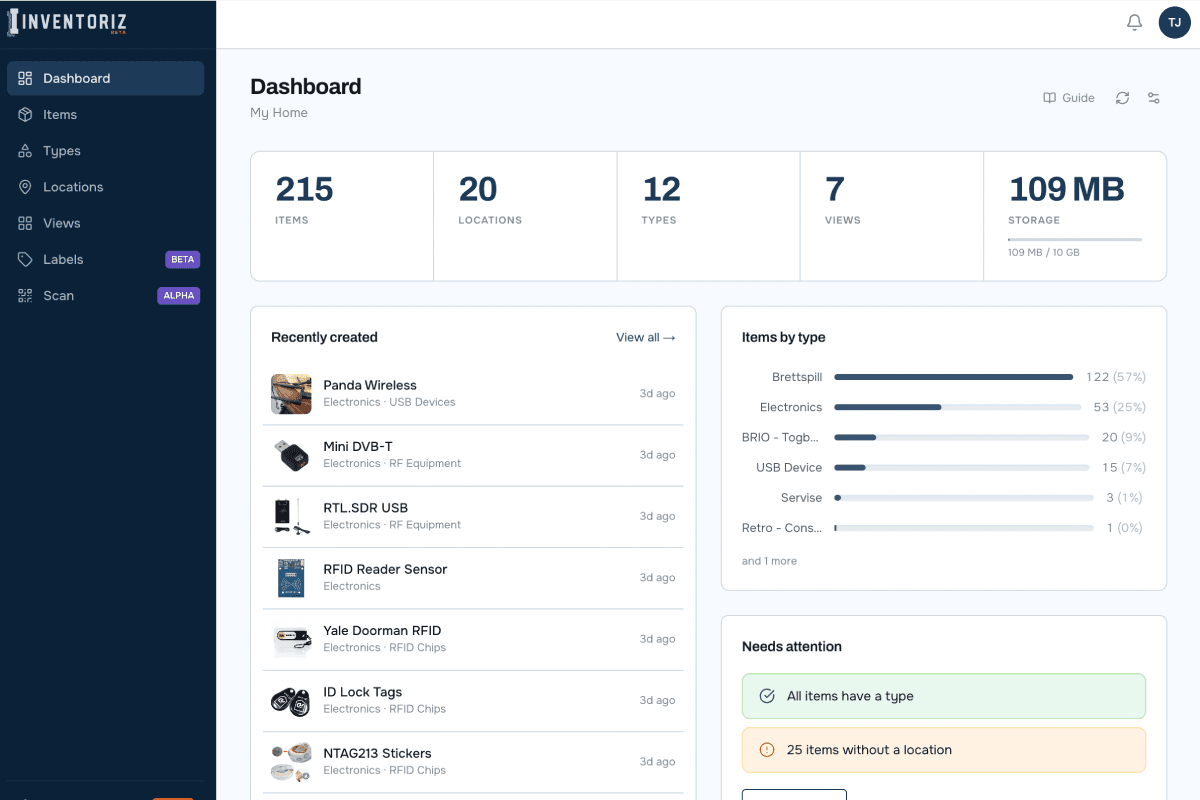Open Locations in the sidebar
Image resolution: width=1200 pixels, height=800 pixels.
click(106, 187)
